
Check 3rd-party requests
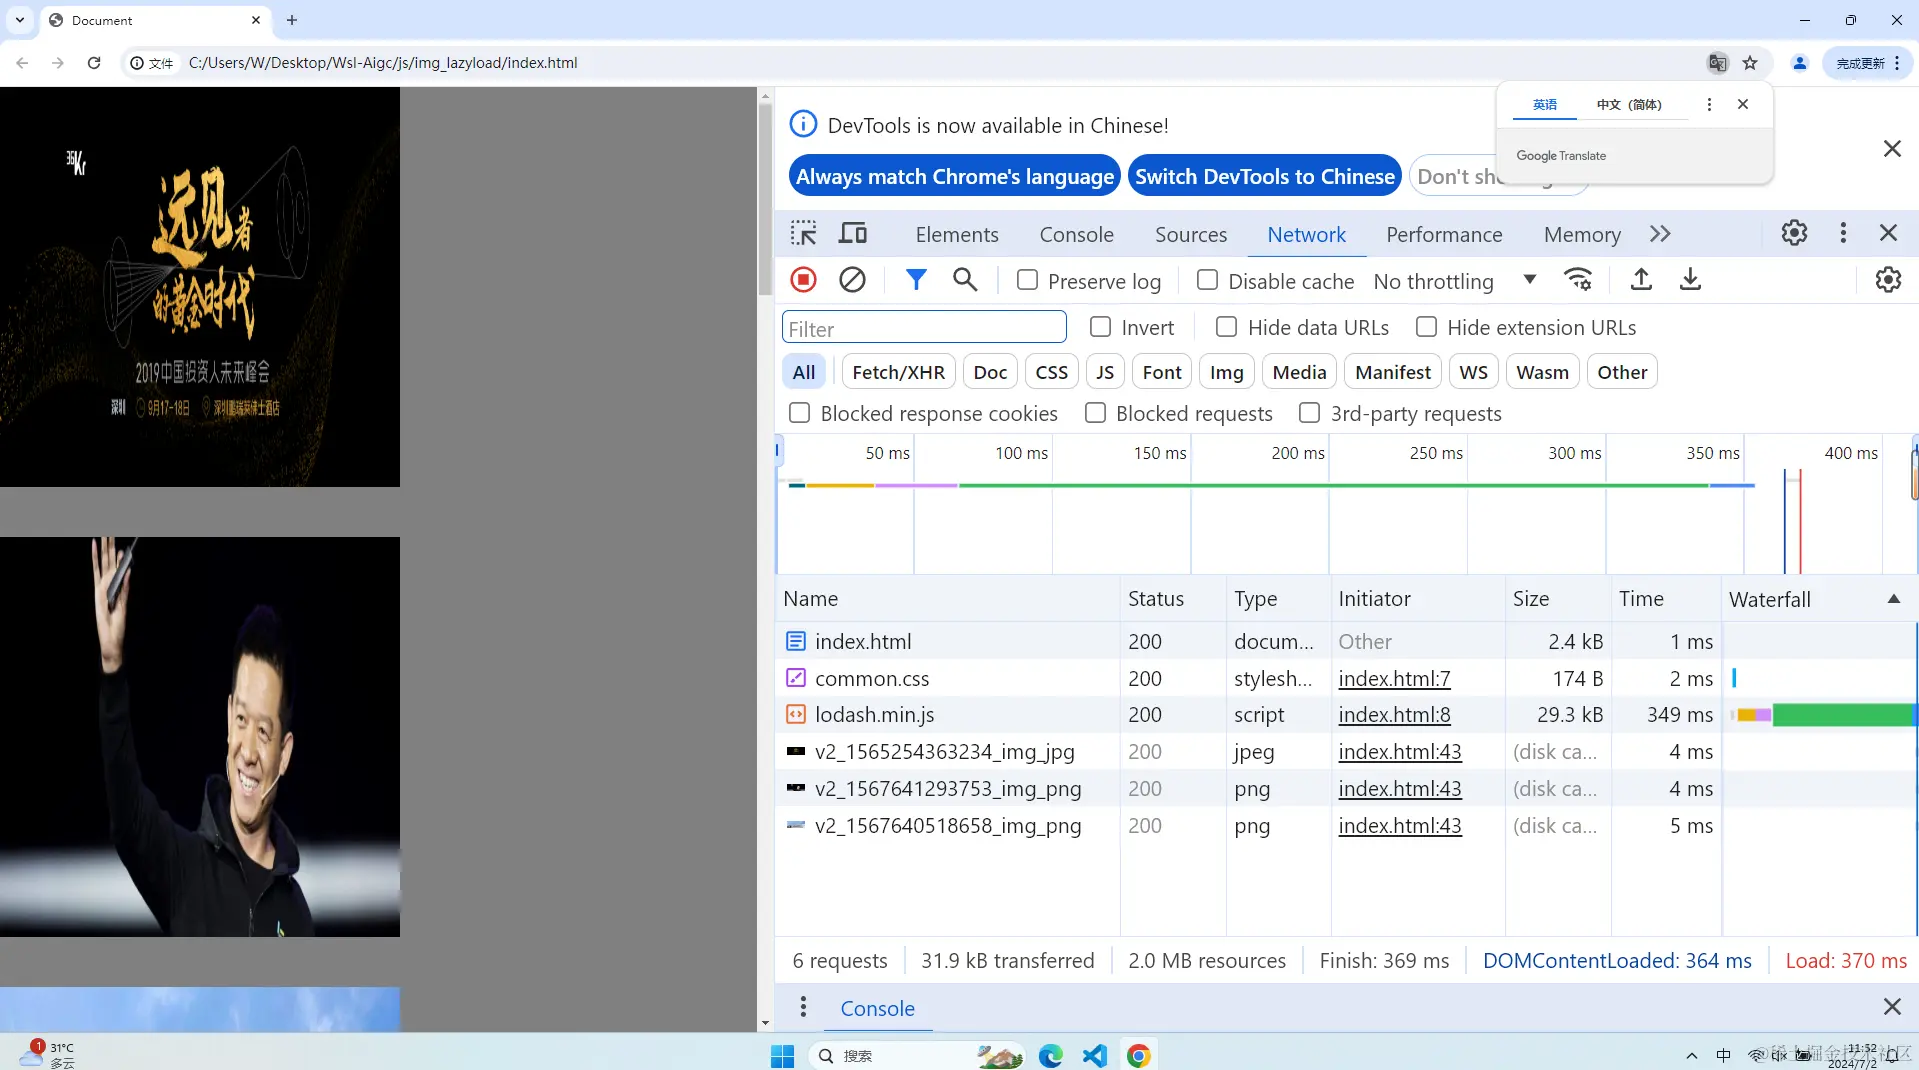point(1309,413)
